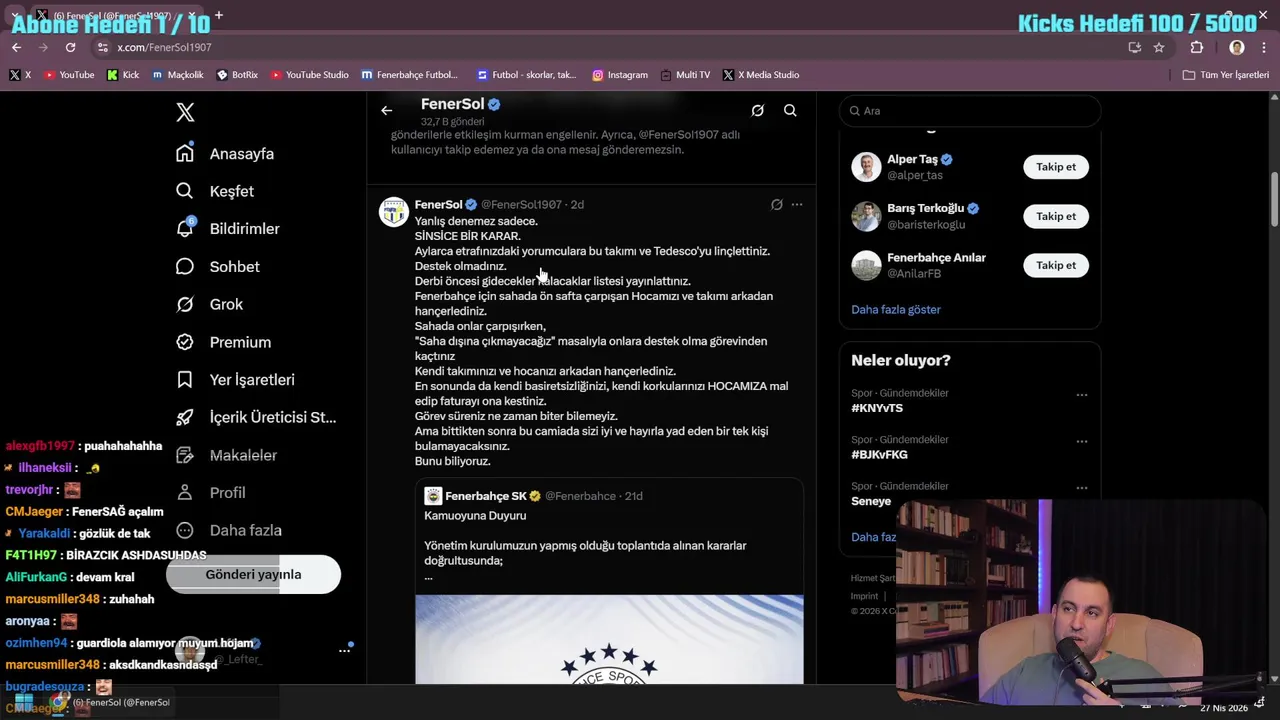
Task: Open YouTube Studio bookmark
Action: click(x=310, y=75)
